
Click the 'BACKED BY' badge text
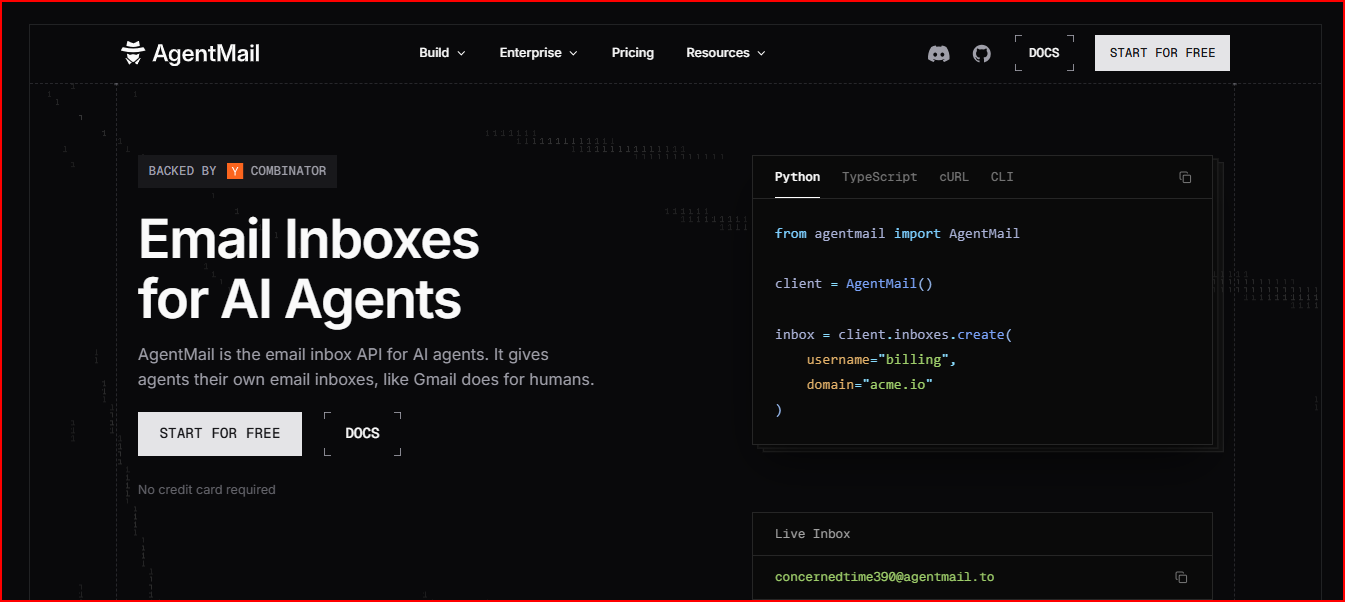point(182,171)
